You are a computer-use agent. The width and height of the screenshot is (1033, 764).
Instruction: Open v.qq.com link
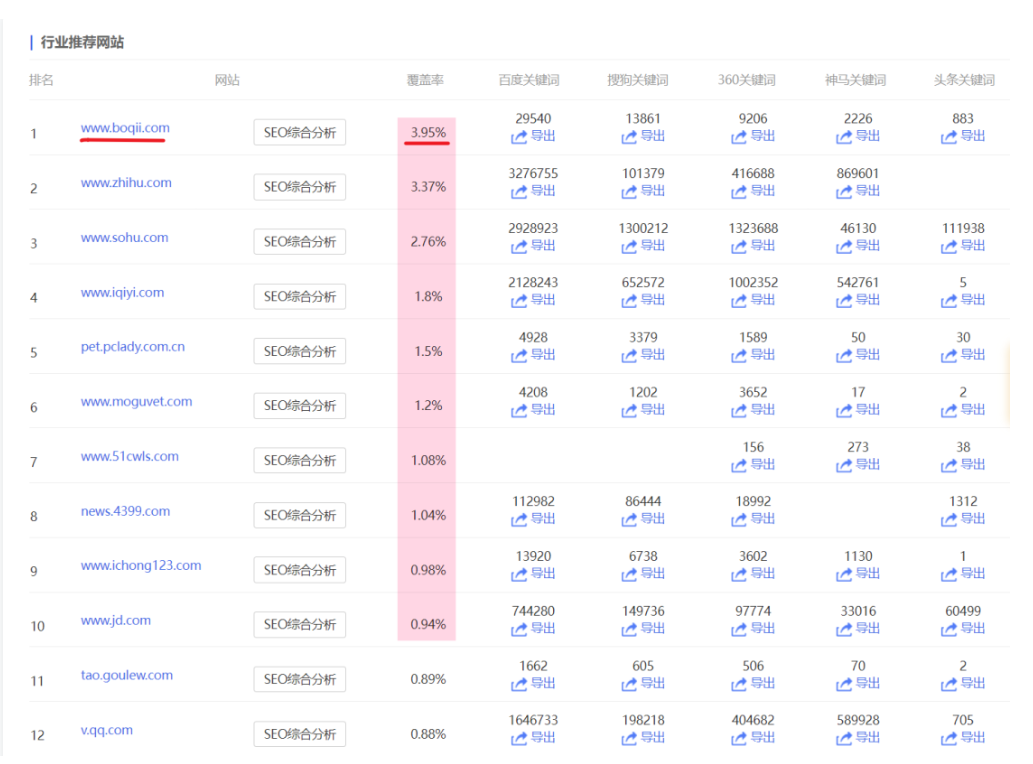(107, 730)
